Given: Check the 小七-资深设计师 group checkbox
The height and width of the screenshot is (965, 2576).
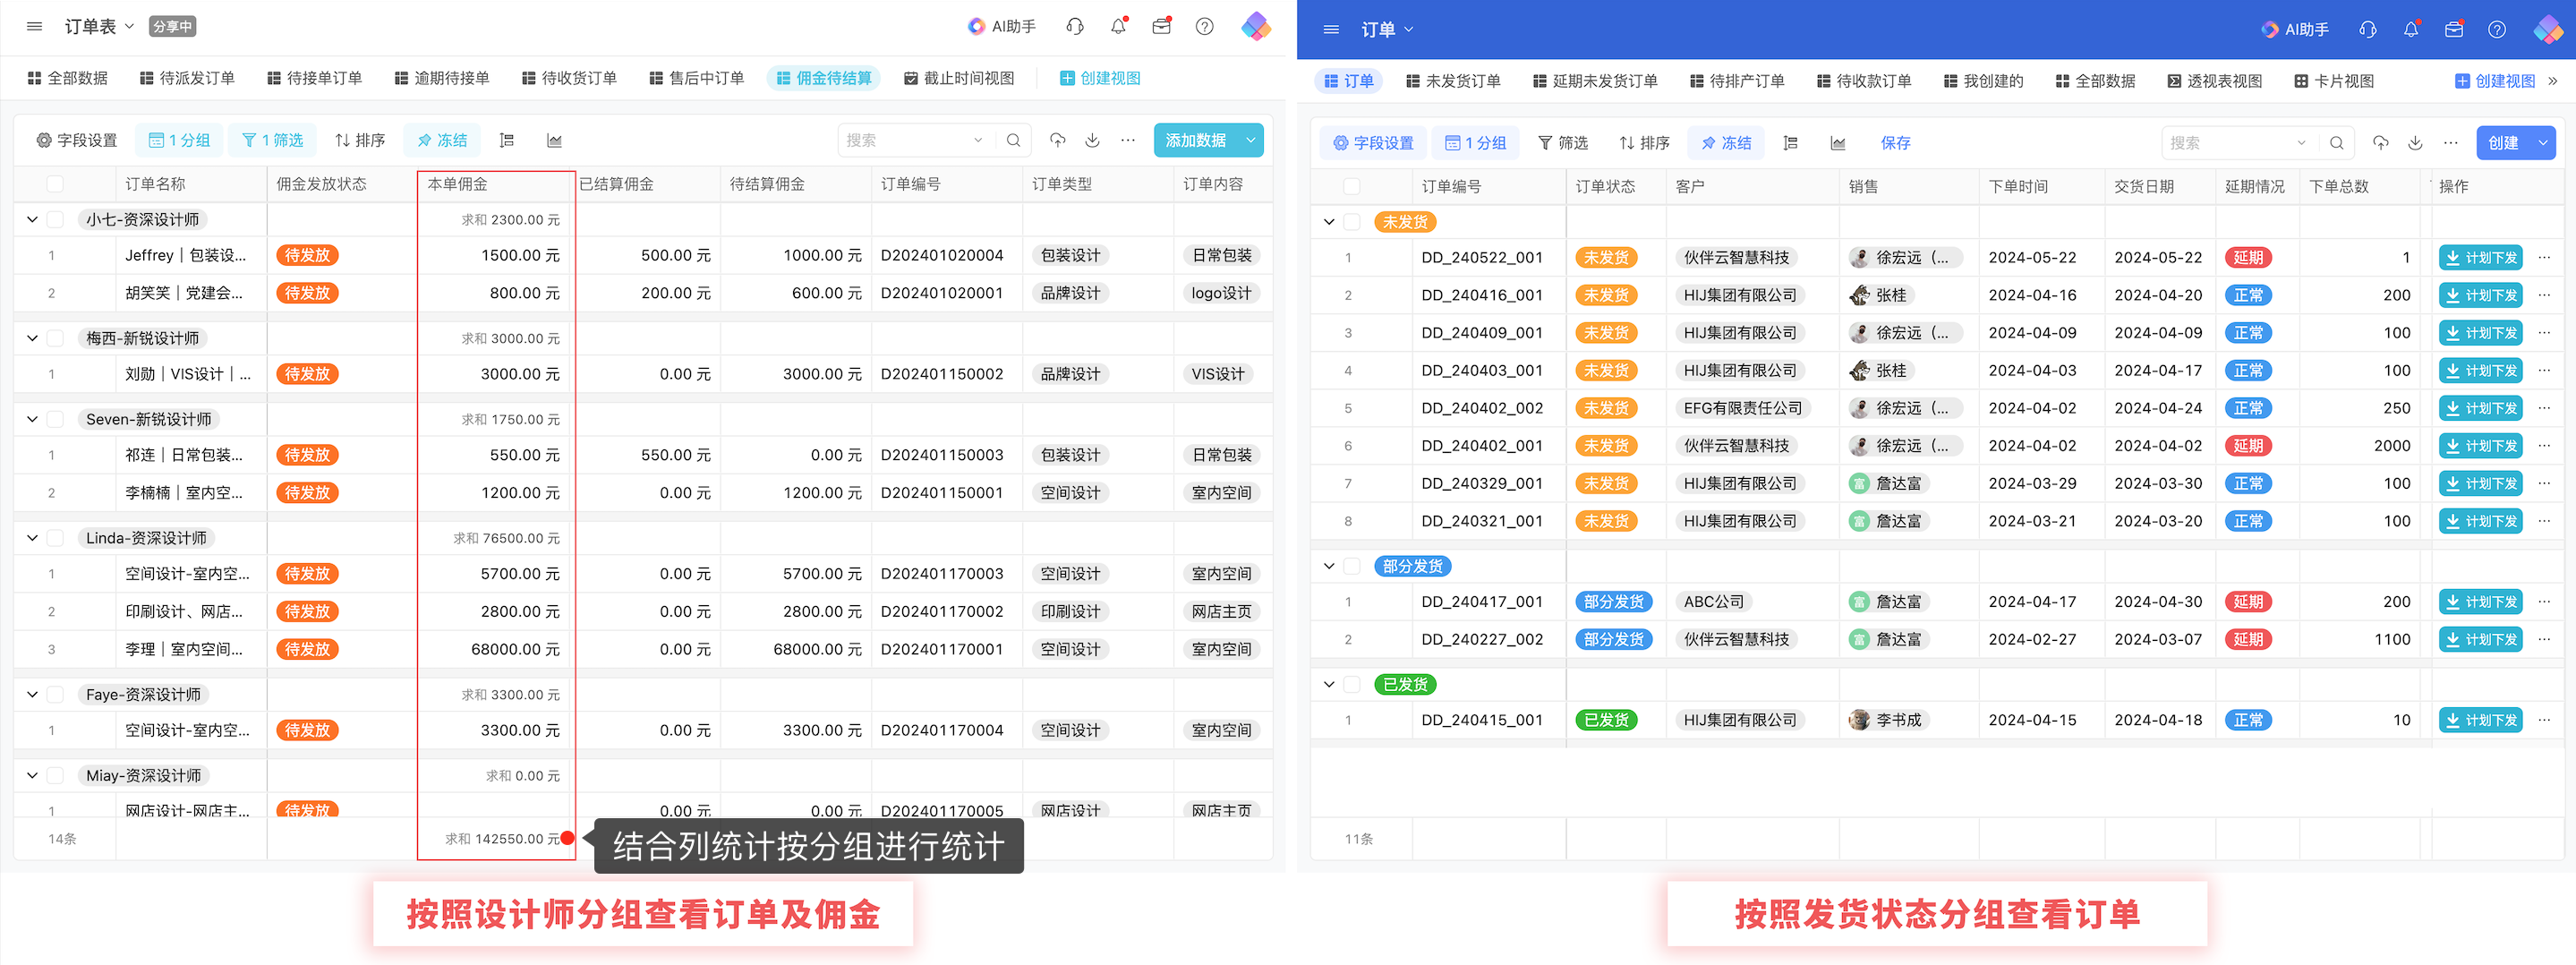Looking at the screenshot, I should point(55,219).
